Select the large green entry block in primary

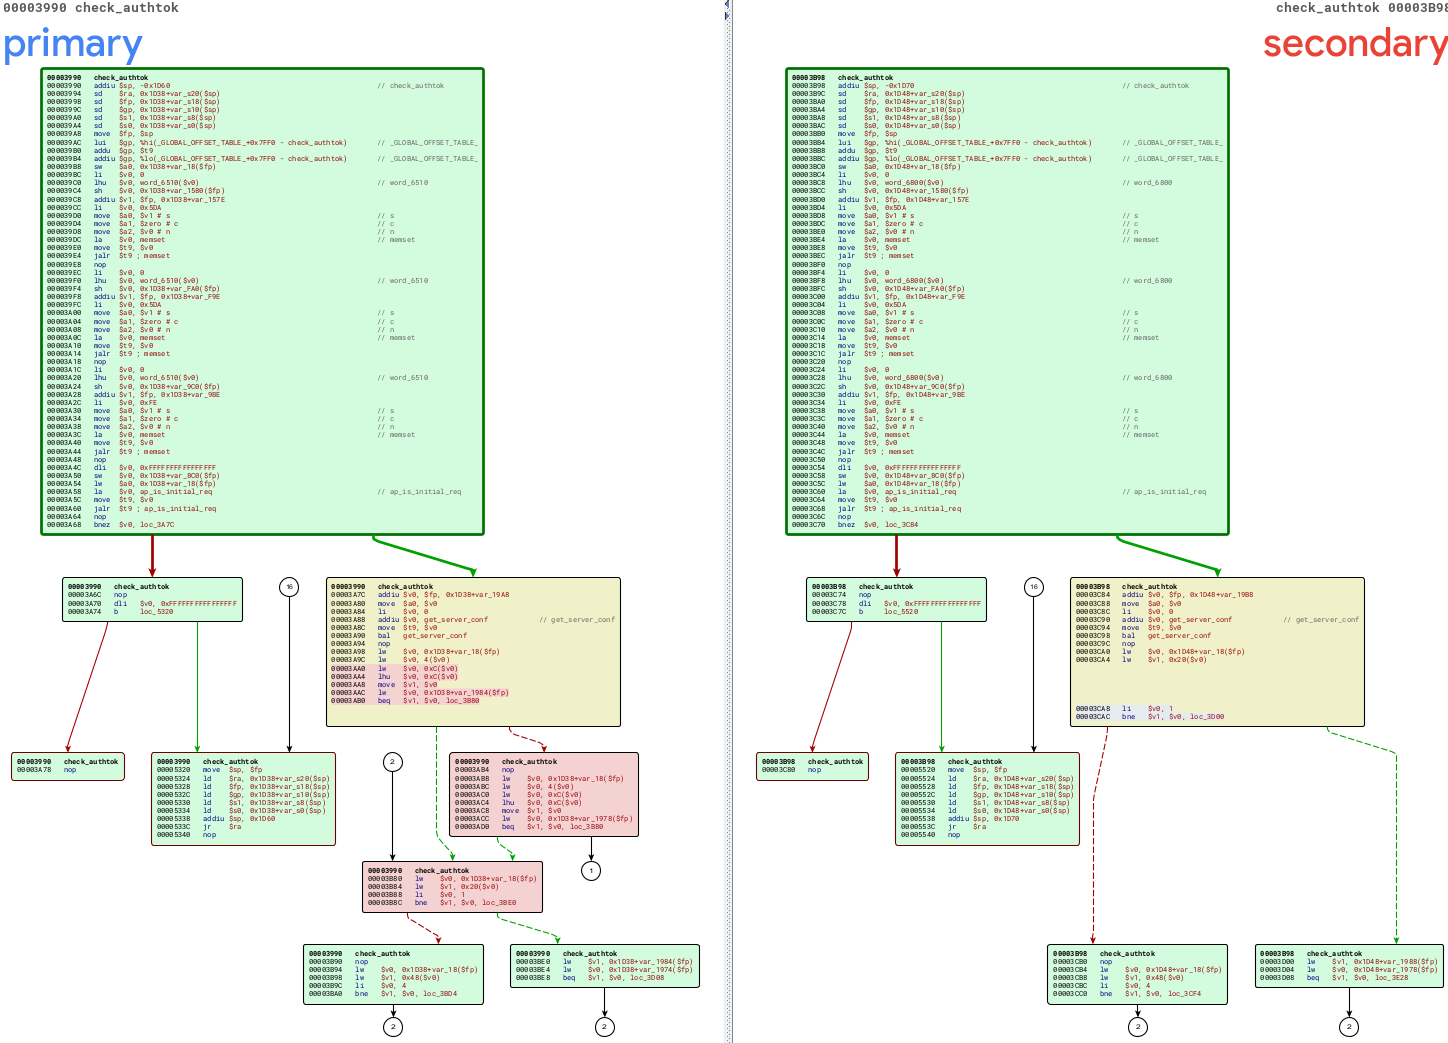(x=262, y=301)
